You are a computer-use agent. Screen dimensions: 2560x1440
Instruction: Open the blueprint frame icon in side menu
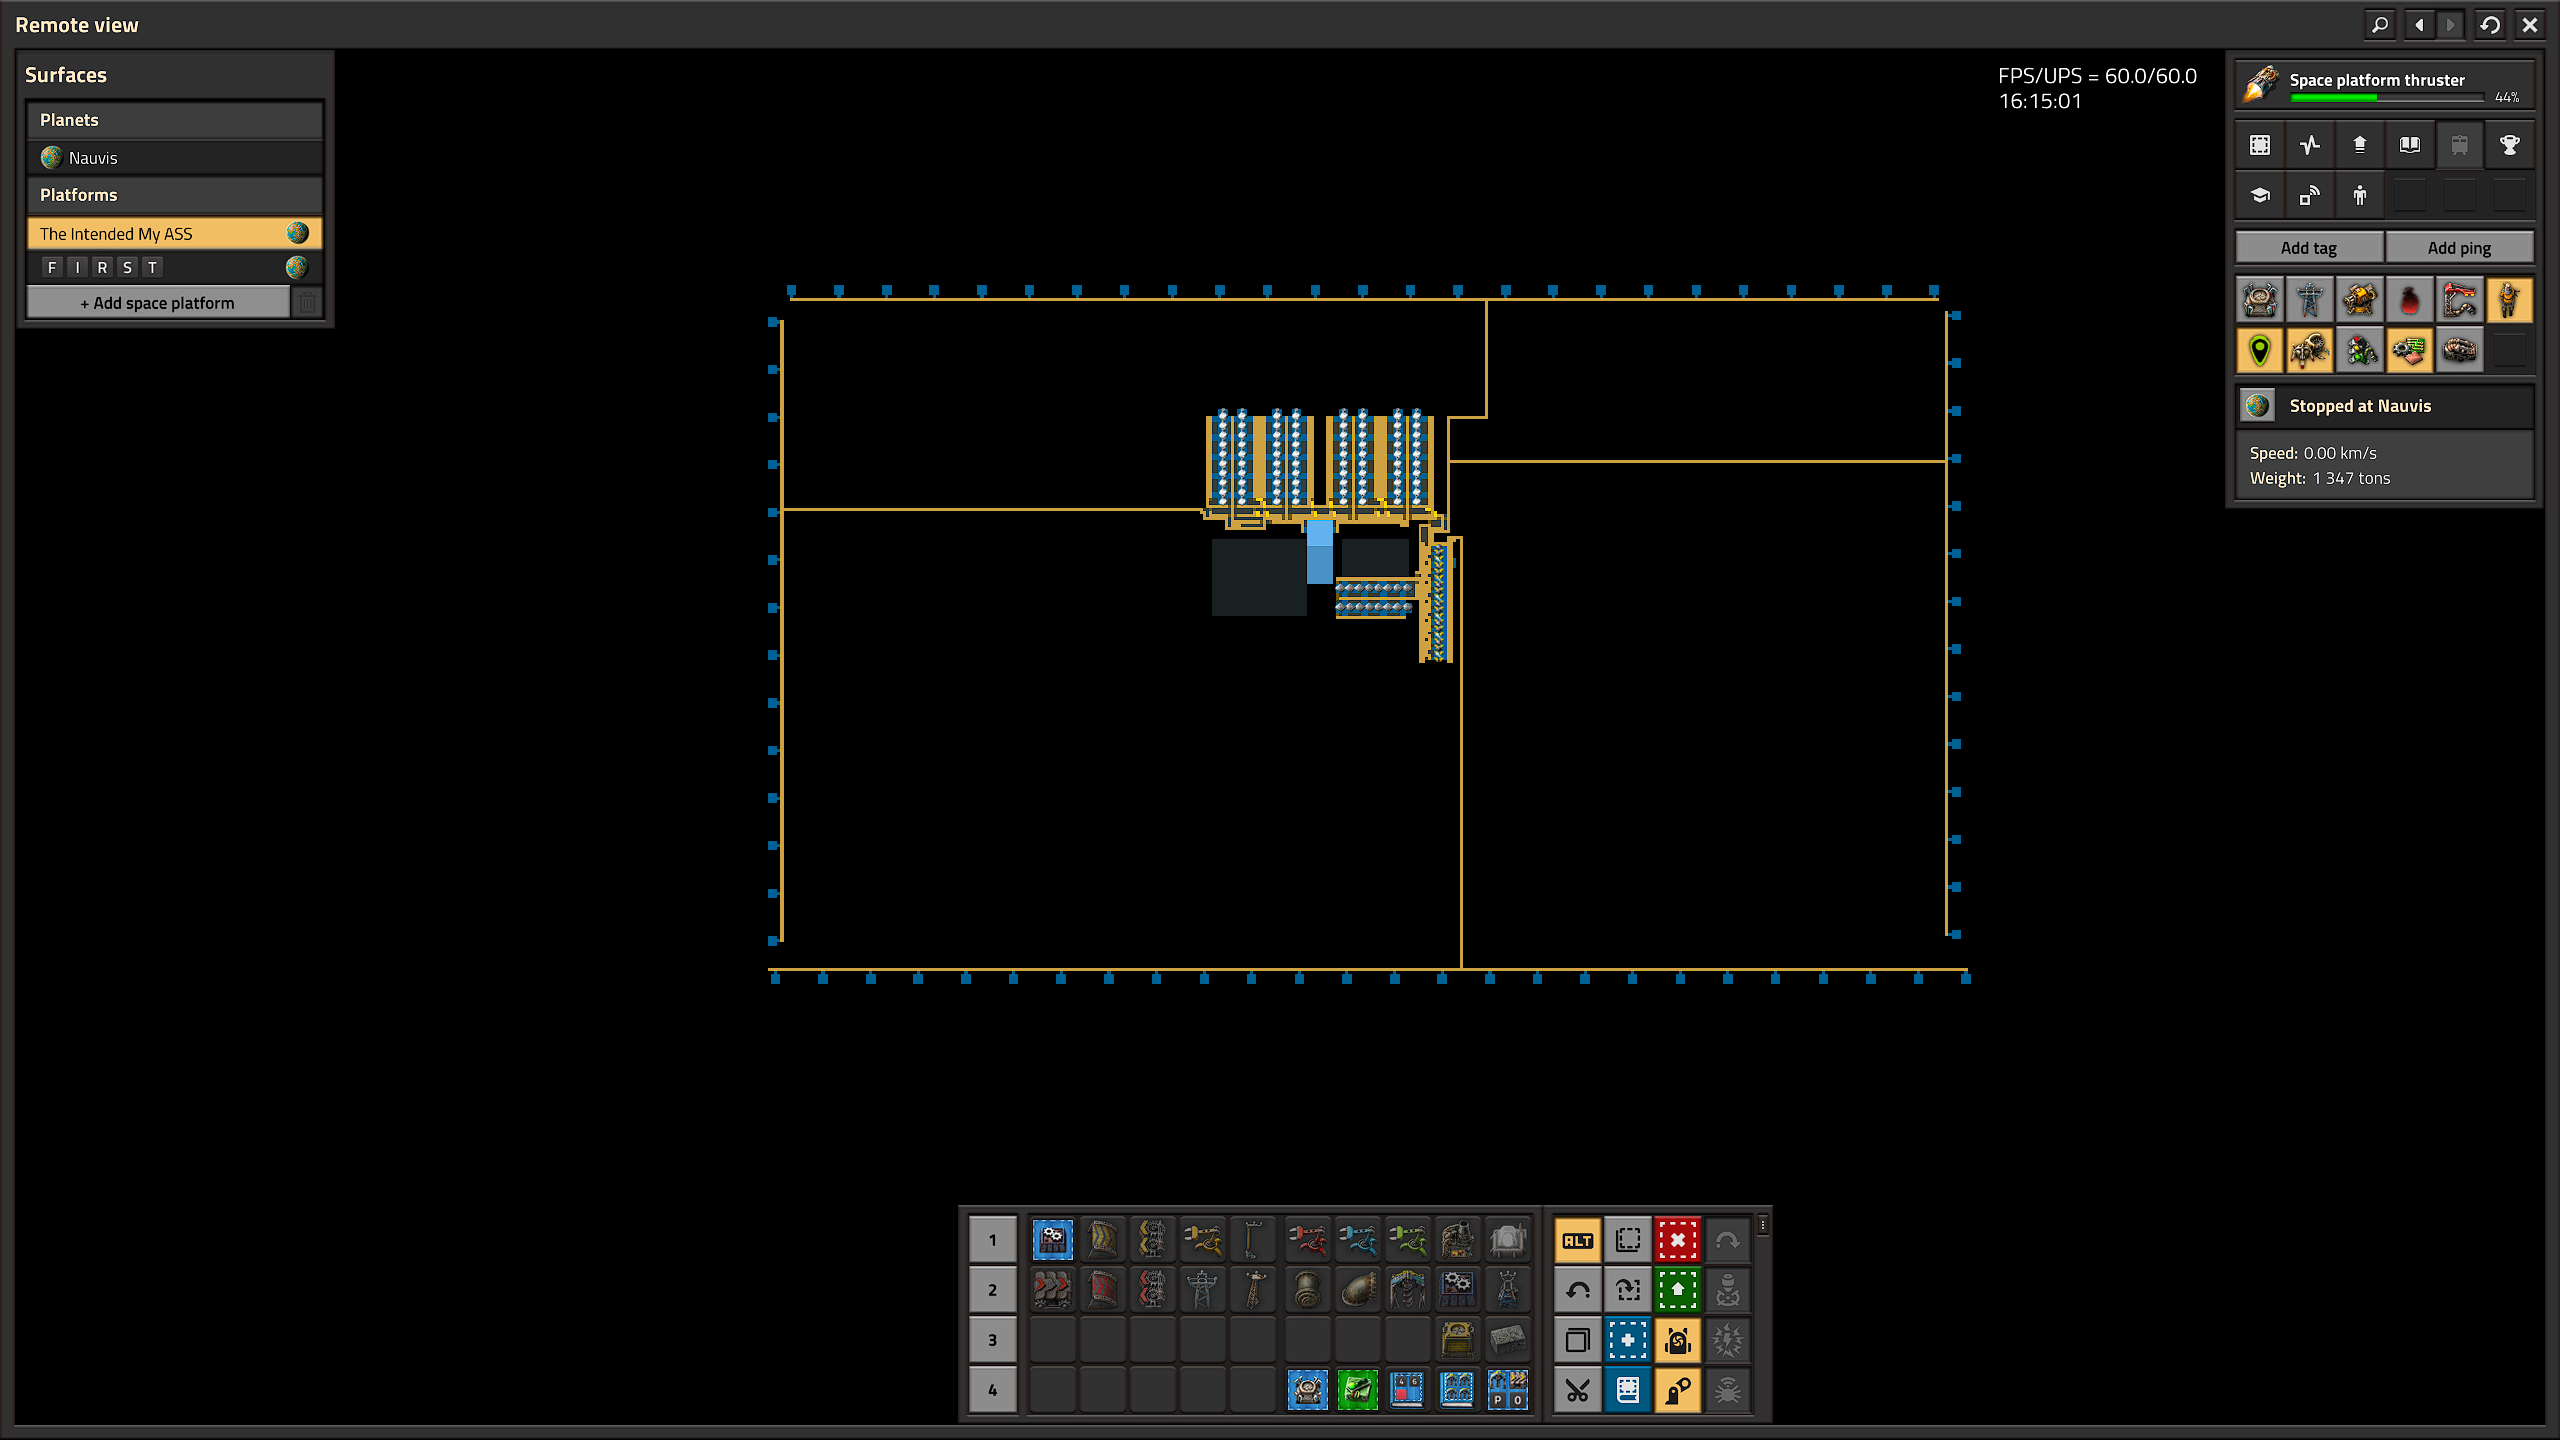point(2260,145)
